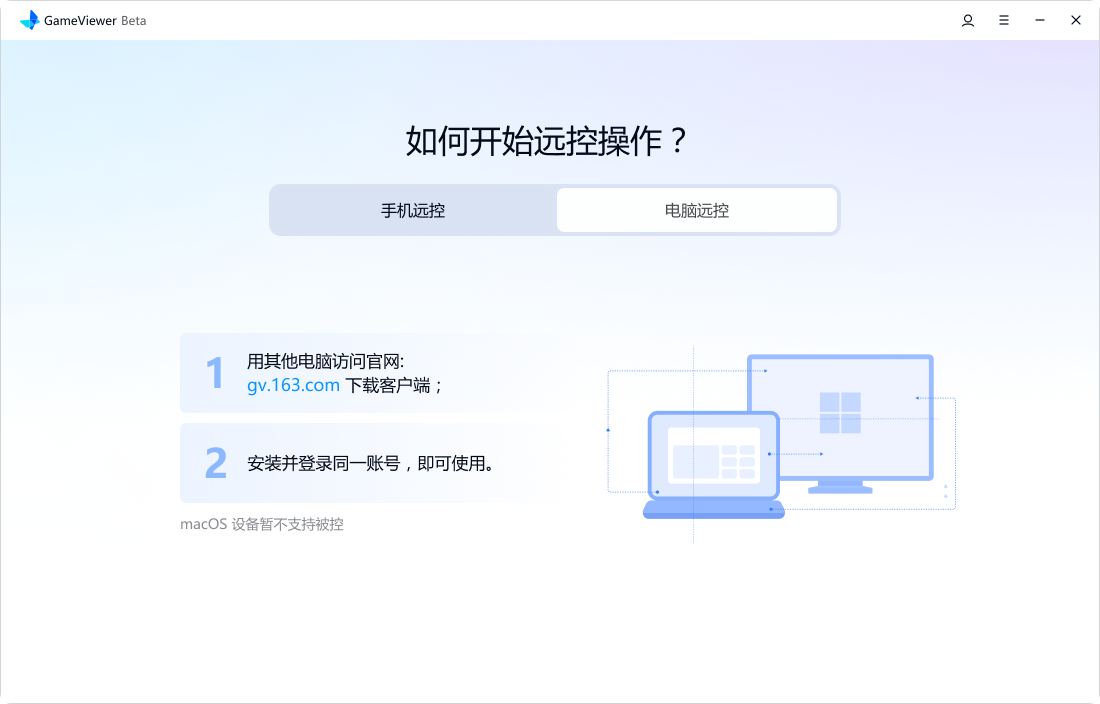Click the Beta label in the title bar
The height and width of the screenshot is (704, 1100).
pos(134,21)
